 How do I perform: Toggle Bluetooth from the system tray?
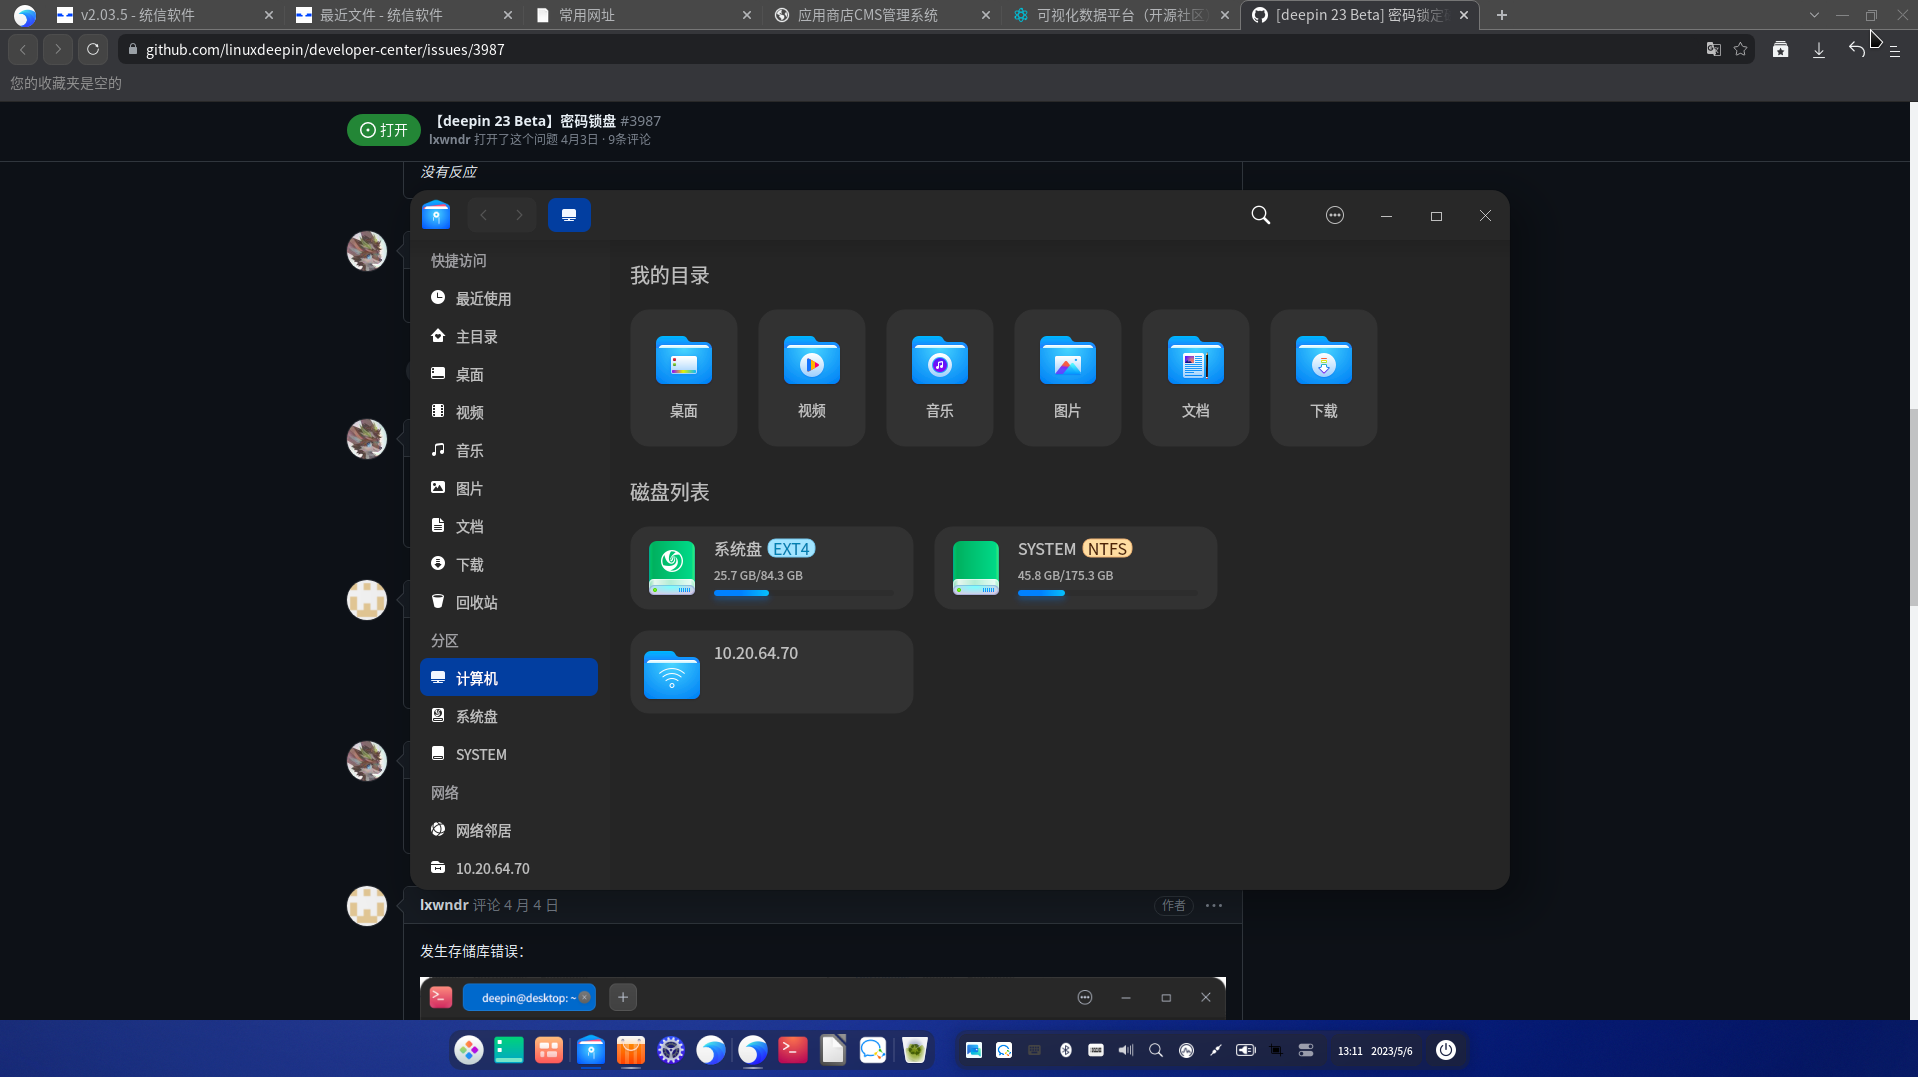1064,1050
